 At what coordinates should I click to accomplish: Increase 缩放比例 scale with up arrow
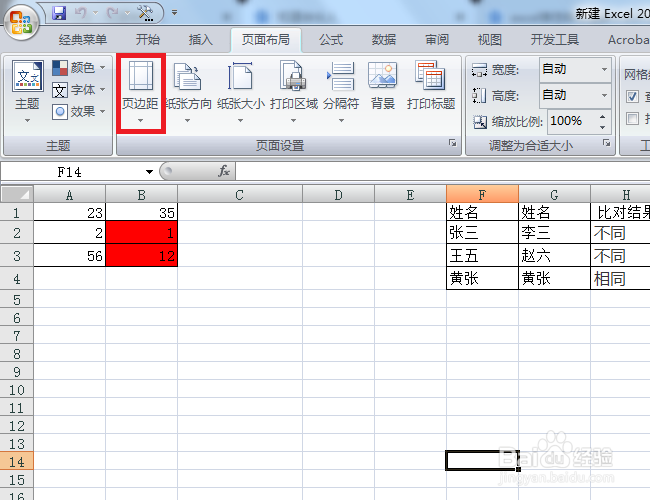coord(603,117)
